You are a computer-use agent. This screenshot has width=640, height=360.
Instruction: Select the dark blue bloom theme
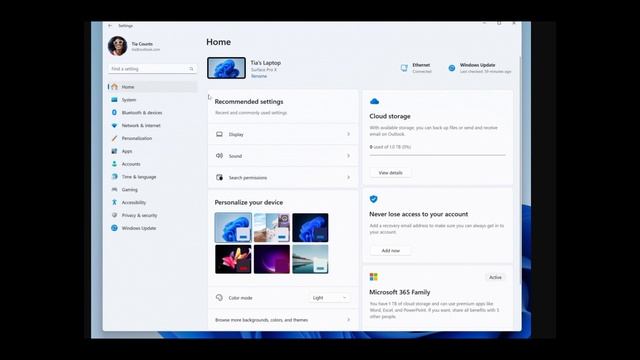(x=310, y=228)
